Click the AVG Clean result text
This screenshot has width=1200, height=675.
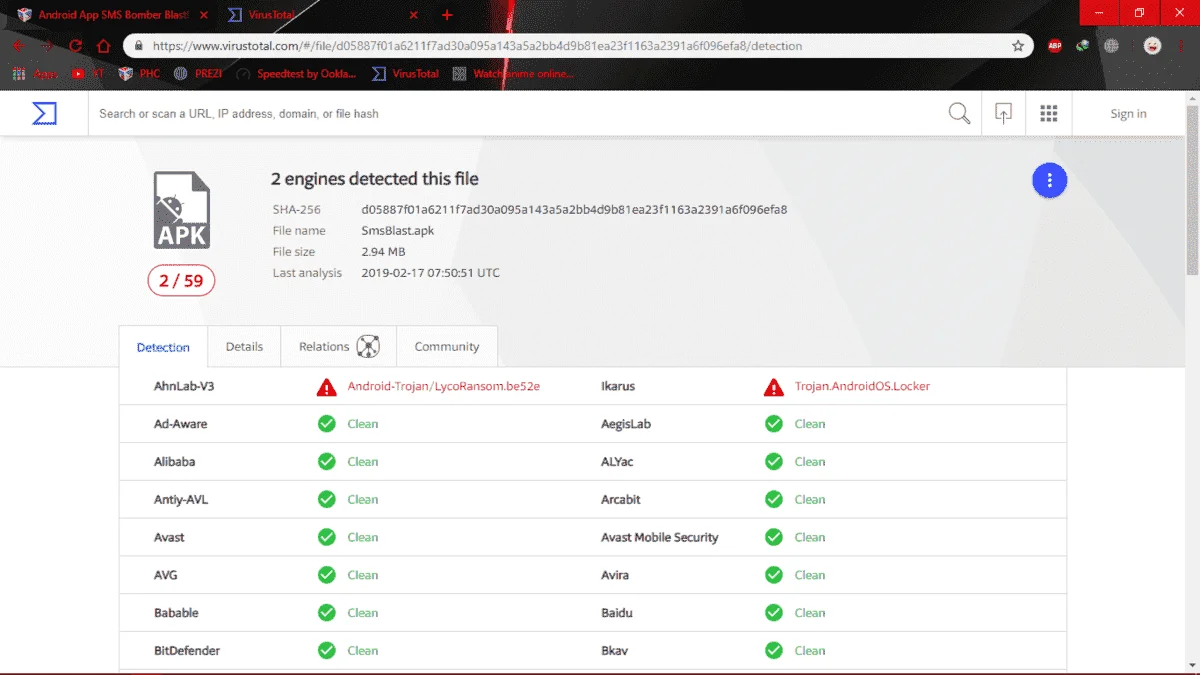pyautogui.click(x=363, y=575)
